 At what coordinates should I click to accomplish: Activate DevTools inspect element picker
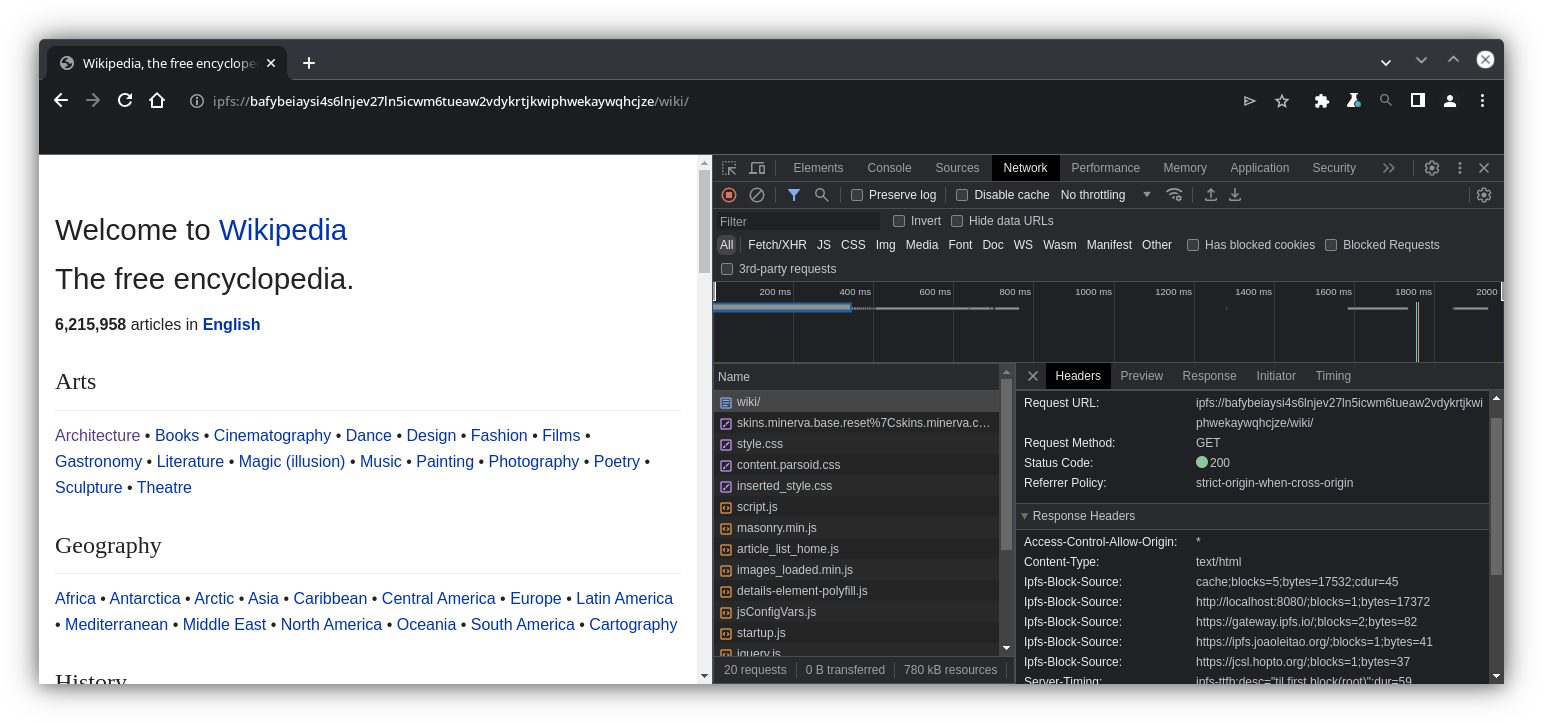point(729,168)
